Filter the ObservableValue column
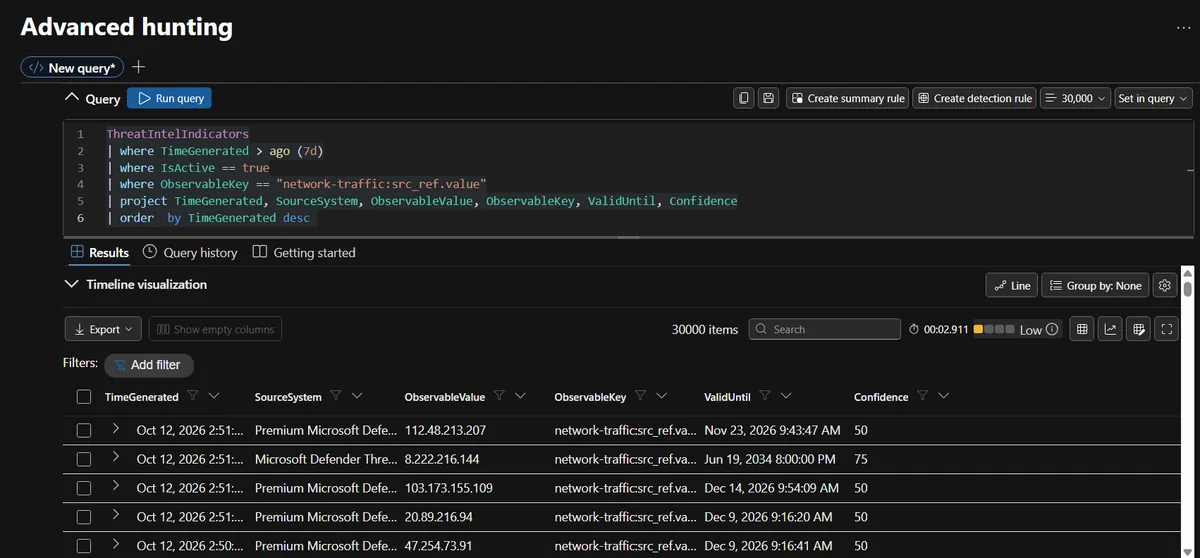 (499, 396)
